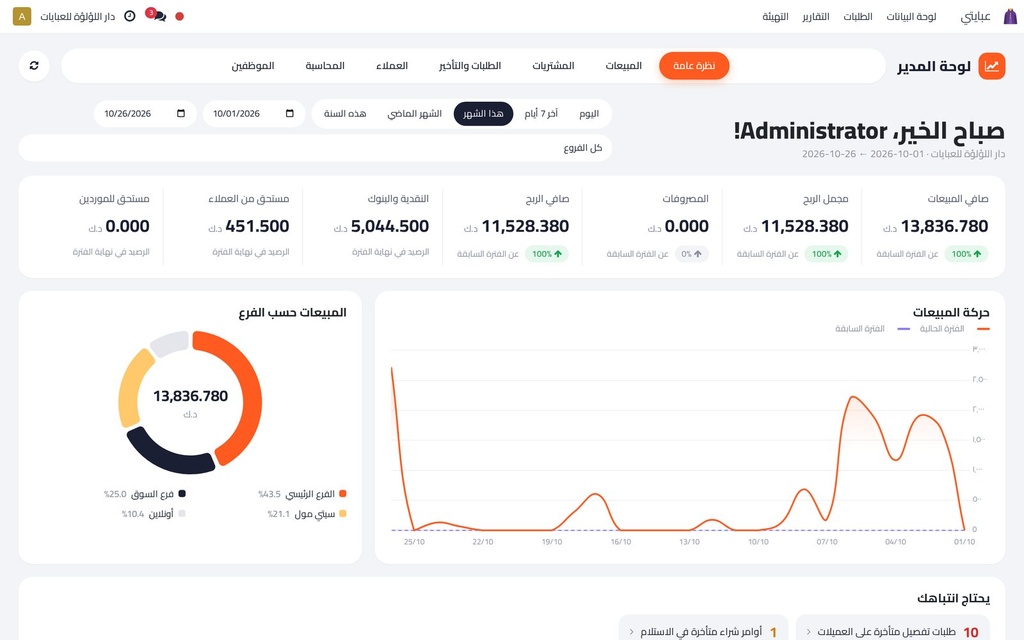Click الفرع الرئيسي orange legend swatch
Viewport: 1024px width, 640px height.
coord(342,494)
